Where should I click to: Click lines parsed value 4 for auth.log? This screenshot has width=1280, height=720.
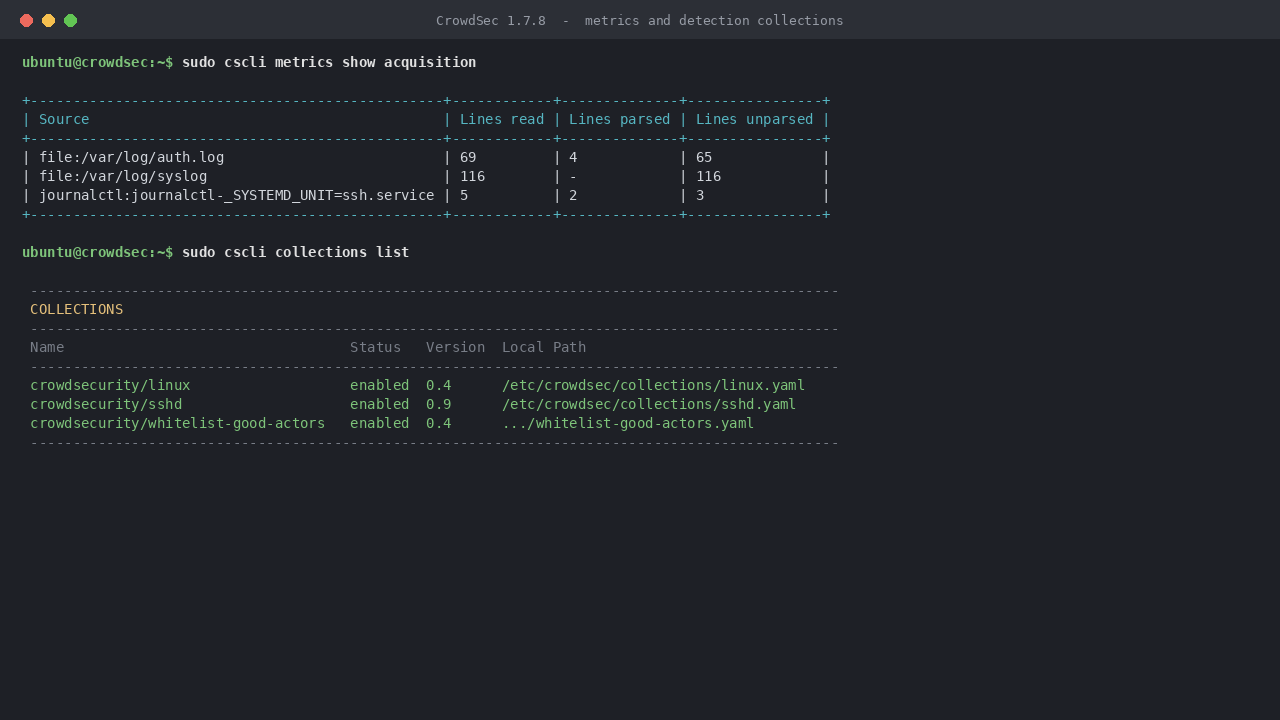point(573,157)
